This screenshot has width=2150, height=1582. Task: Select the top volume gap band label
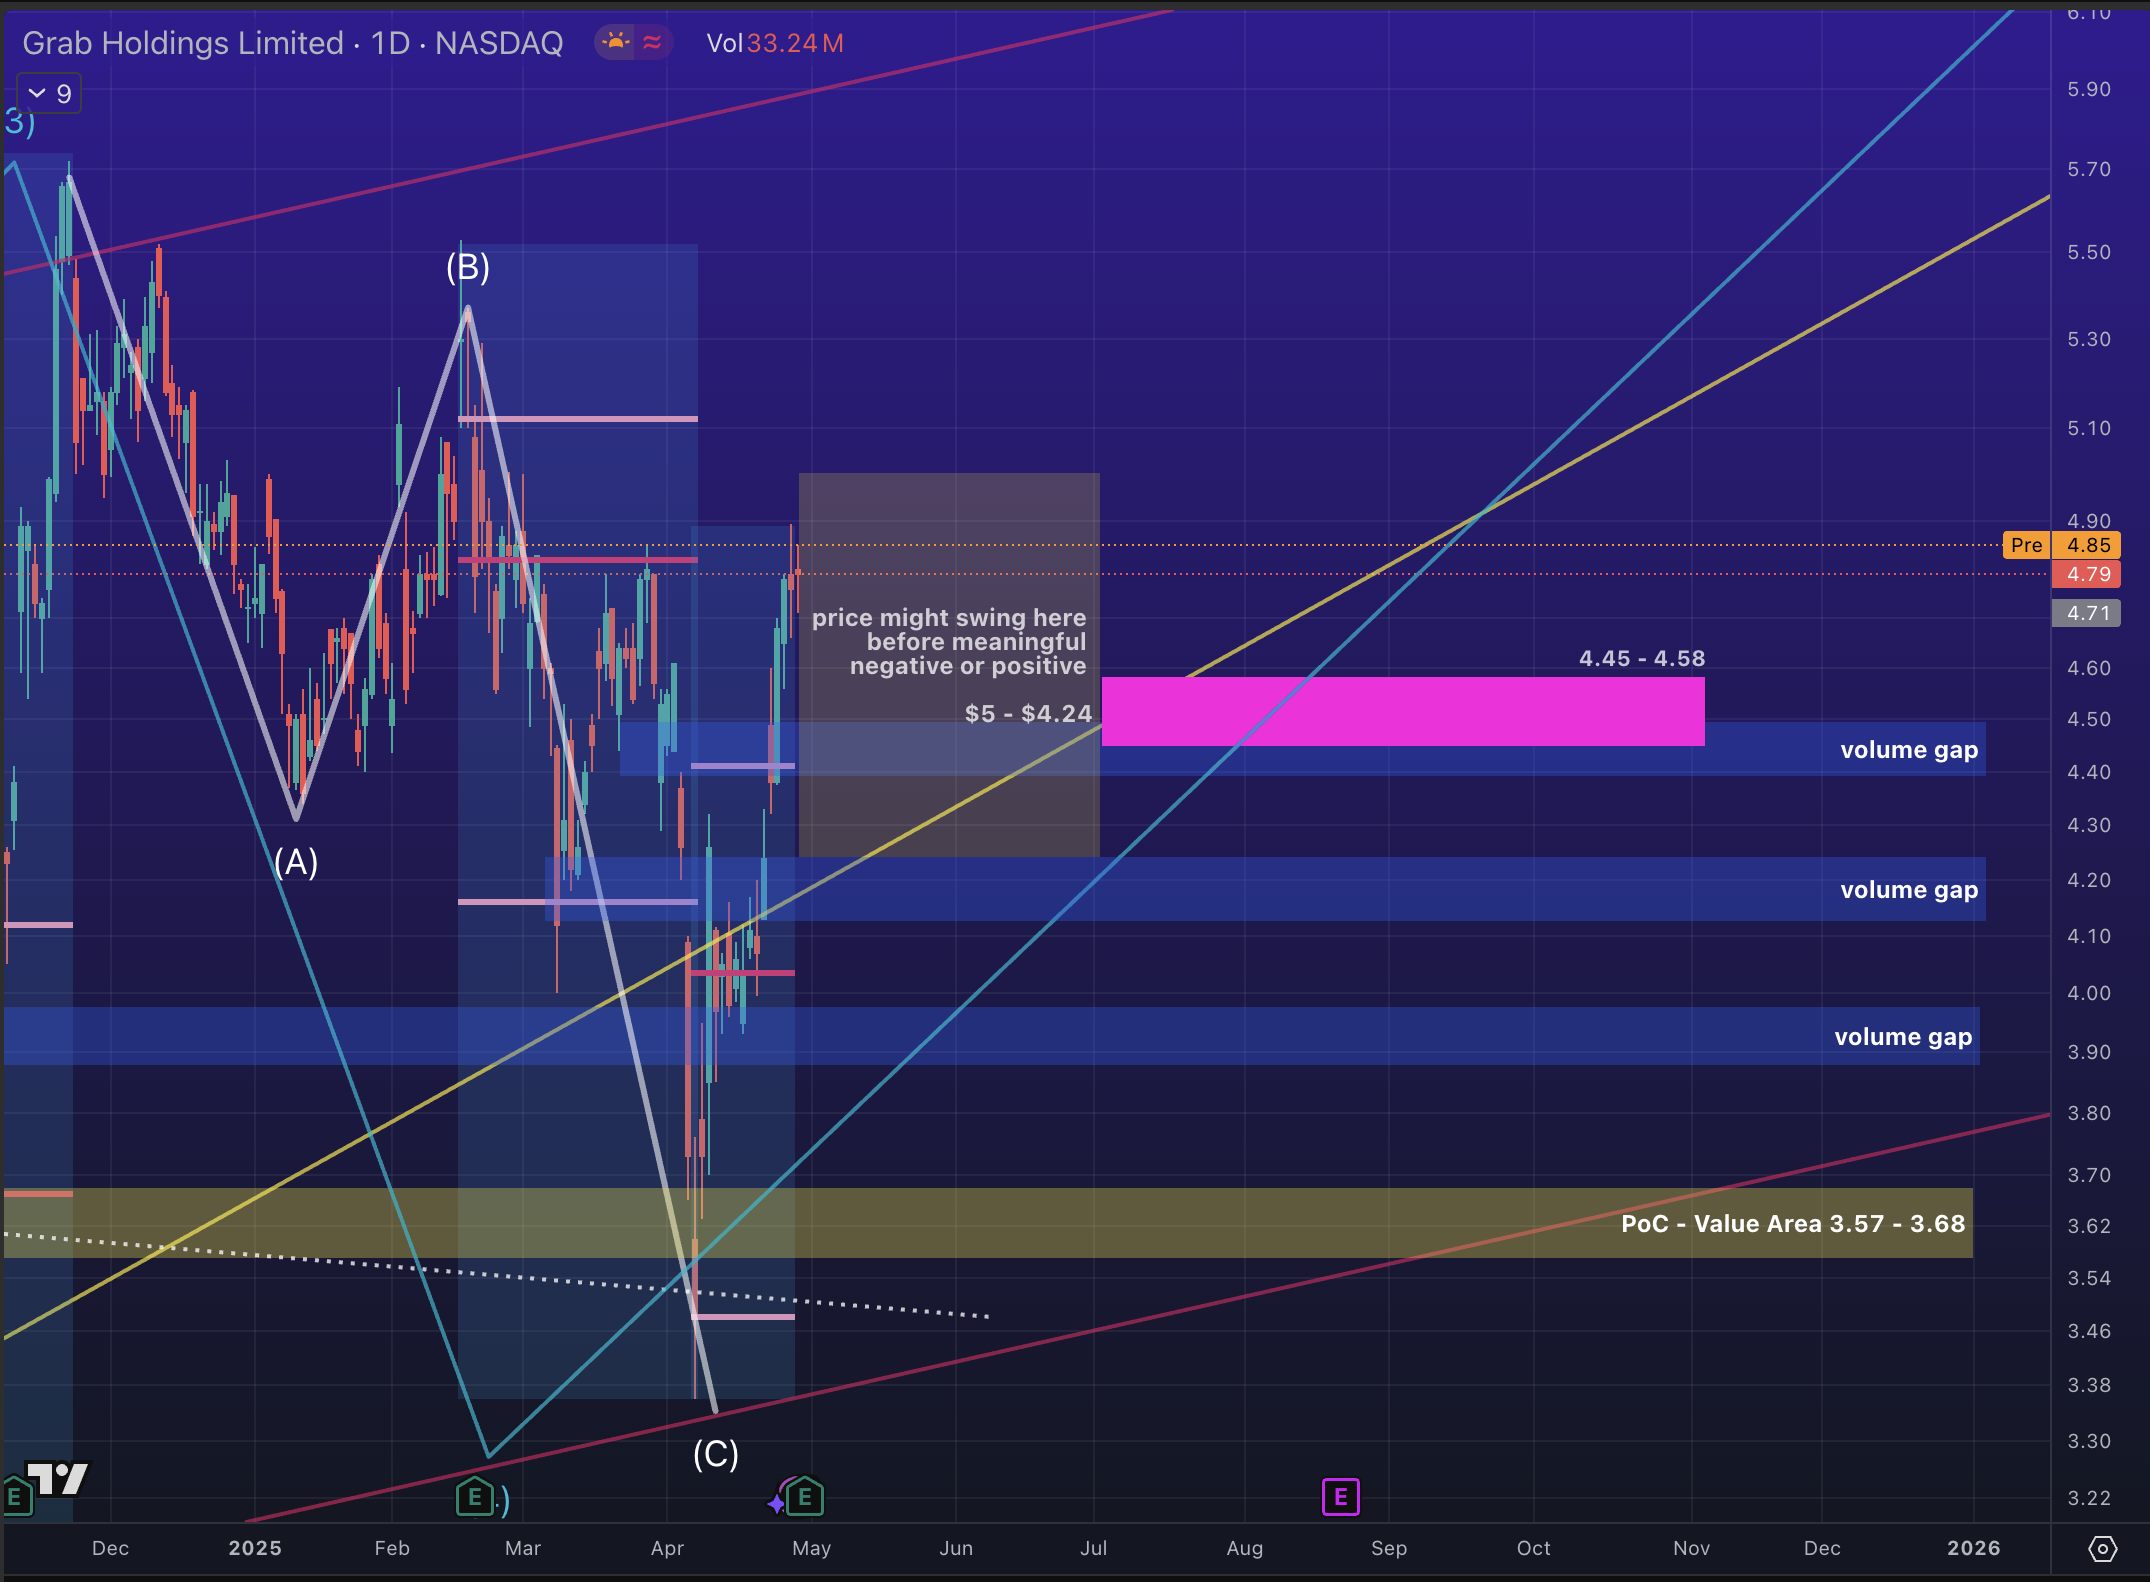(1908, 750)
